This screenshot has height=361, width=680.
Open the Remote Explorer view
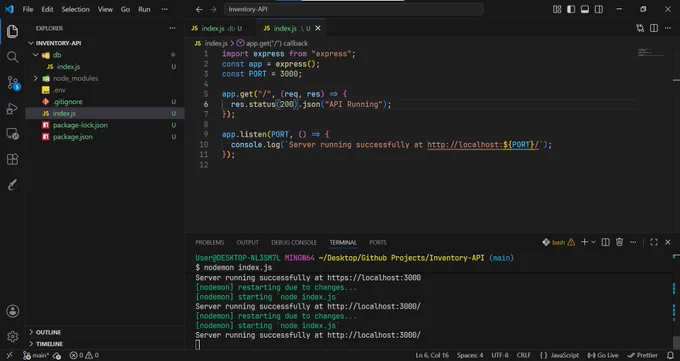[13, 134]
